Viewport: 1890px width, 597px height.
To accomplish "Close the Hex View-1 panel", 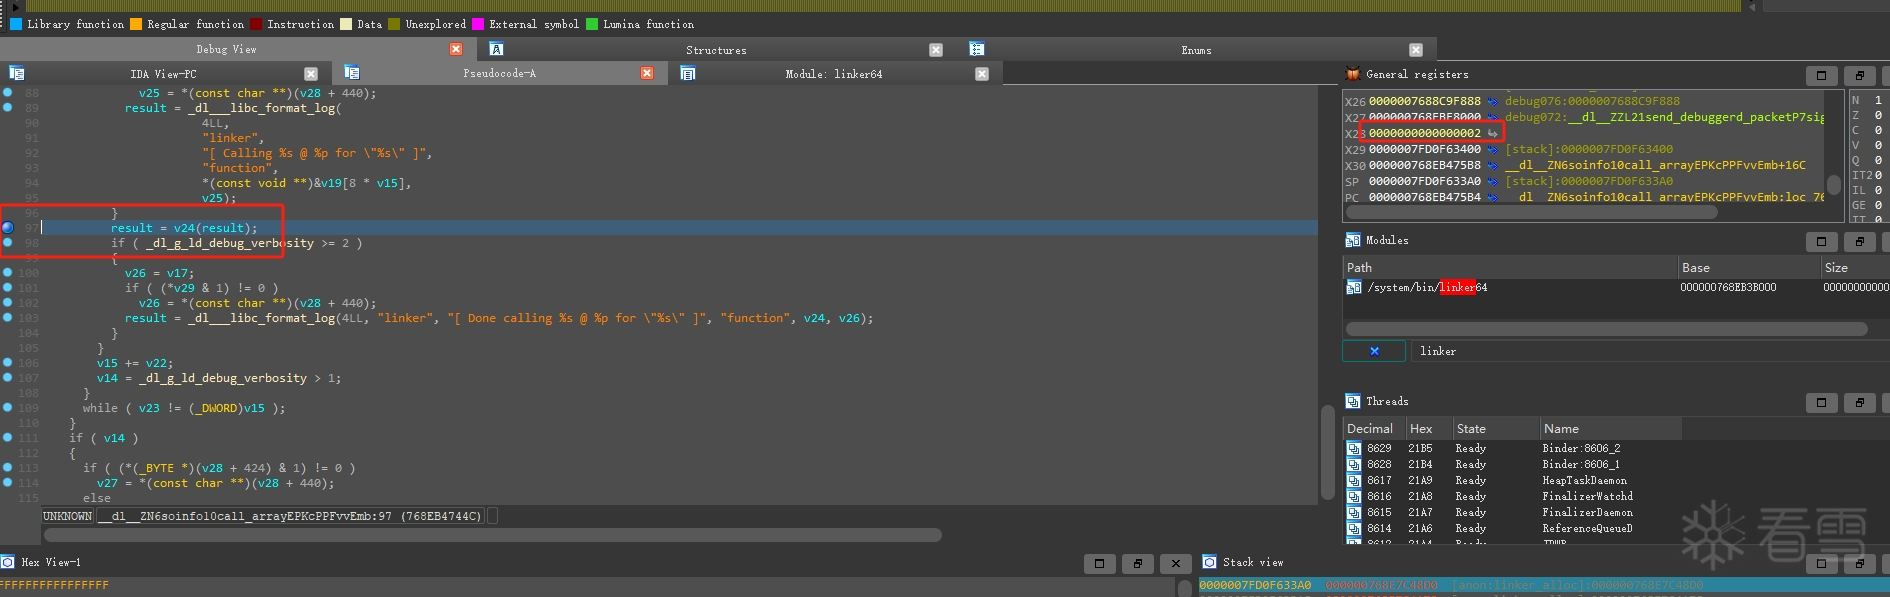I will pos(1175,563).
